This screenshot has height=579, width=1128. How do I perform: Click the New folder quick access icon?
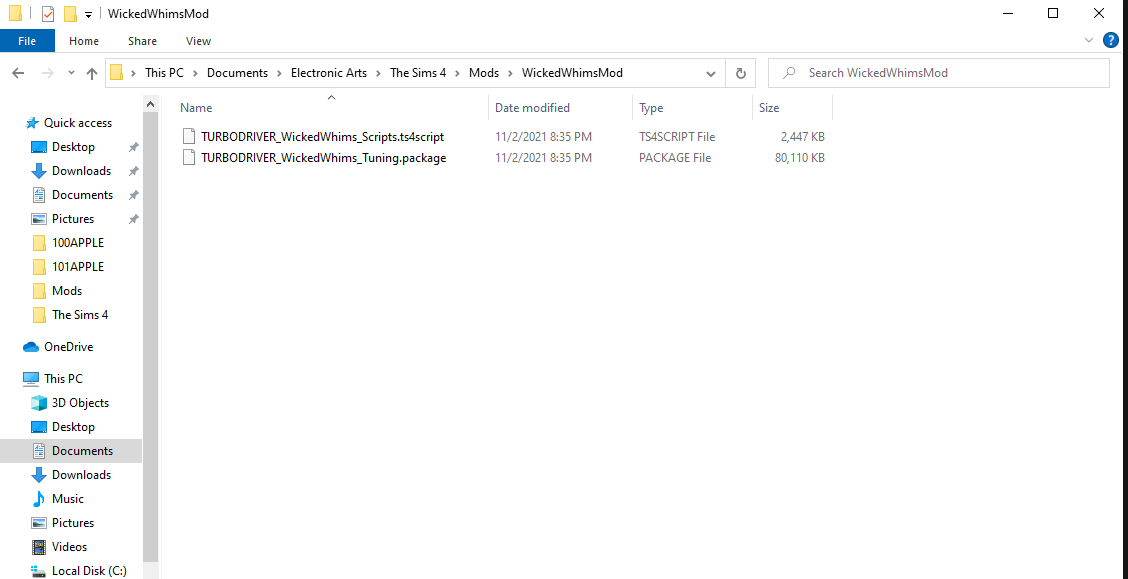70,13
